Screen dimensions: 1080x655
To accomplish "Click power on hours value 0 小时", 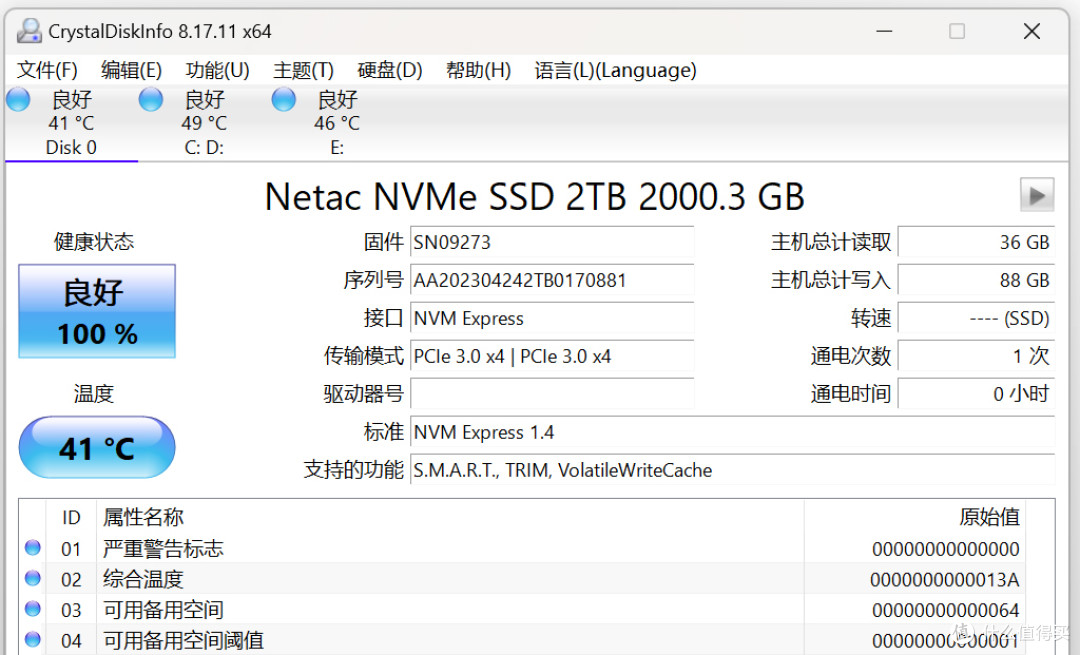I will click(x=976, y=394).
